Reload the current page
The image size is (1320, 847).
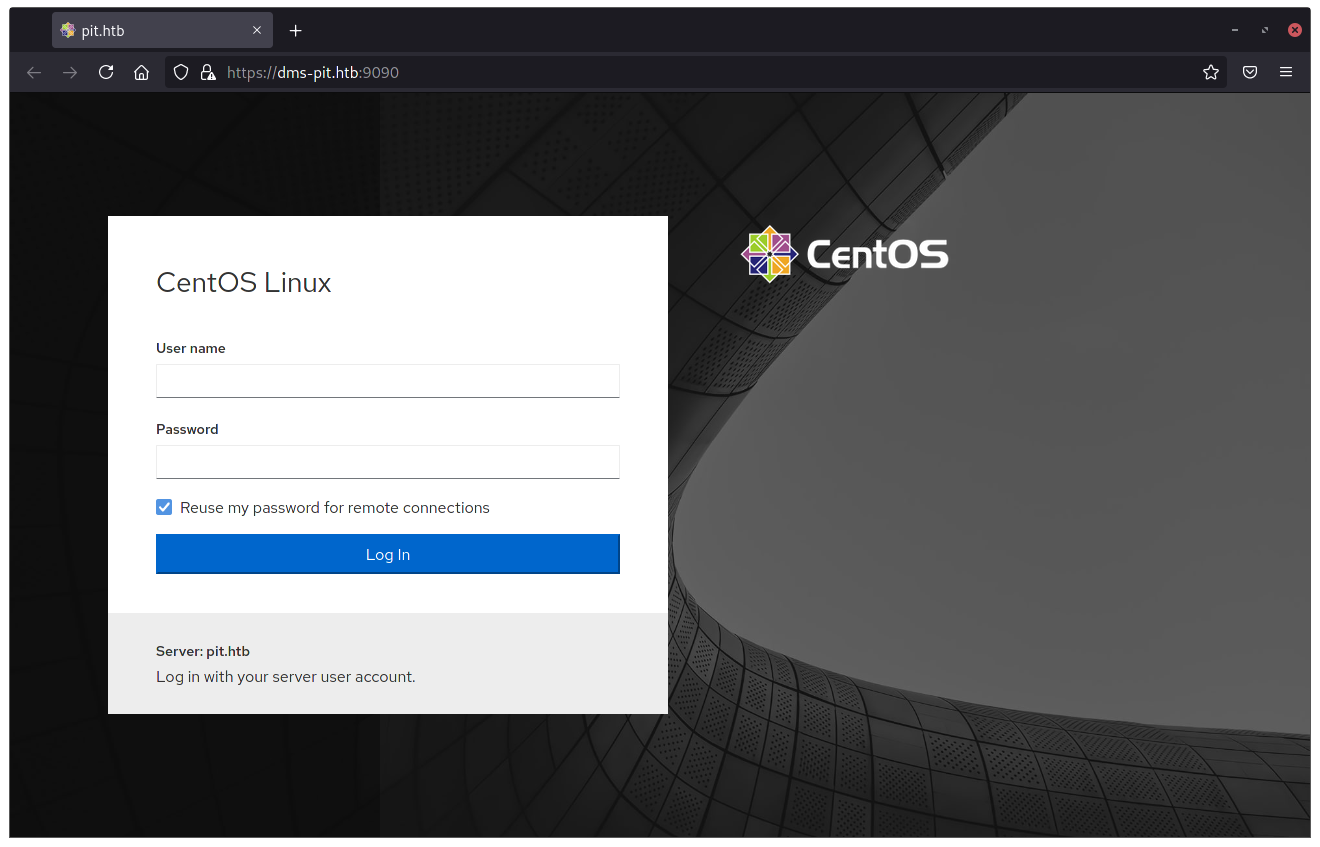point(106,72)
